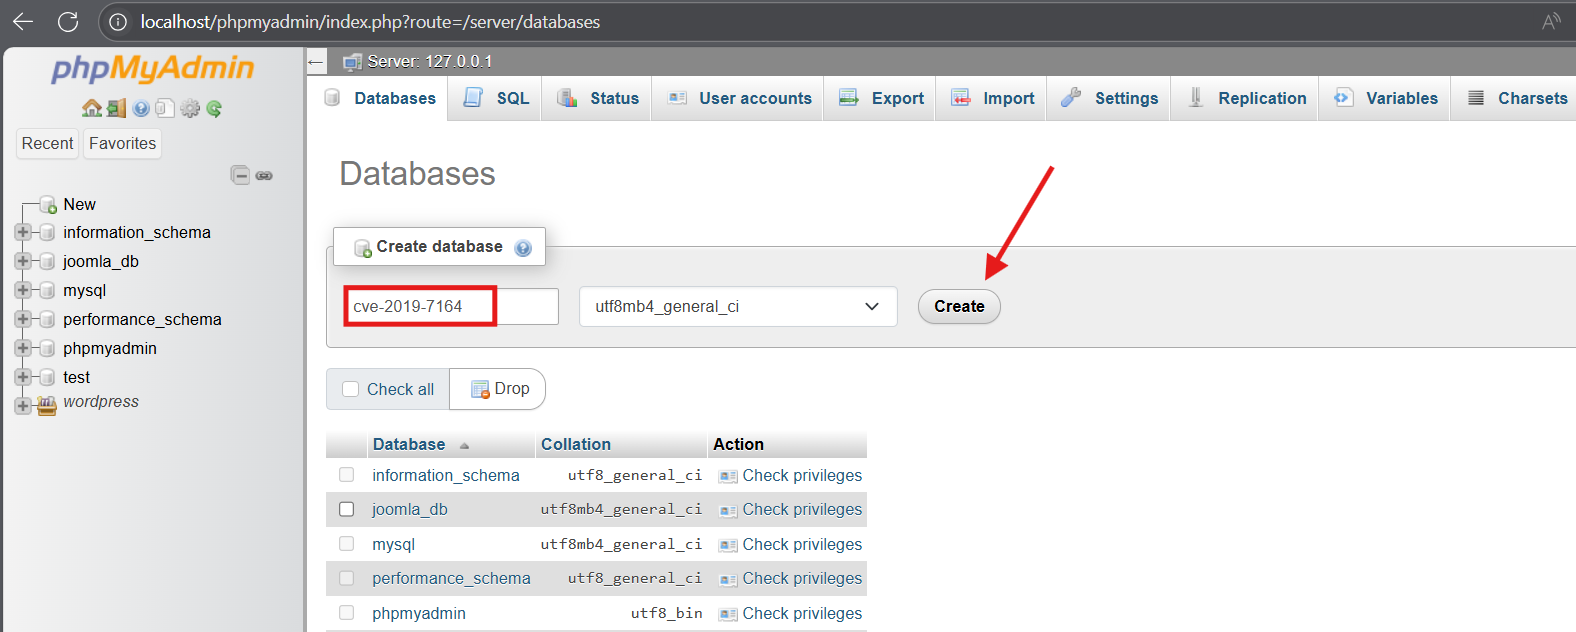The height and width of the screenshot is (632, 1576).
Task: Open the utf8mb4_general_ci collation dropdown
Action: 738,307
